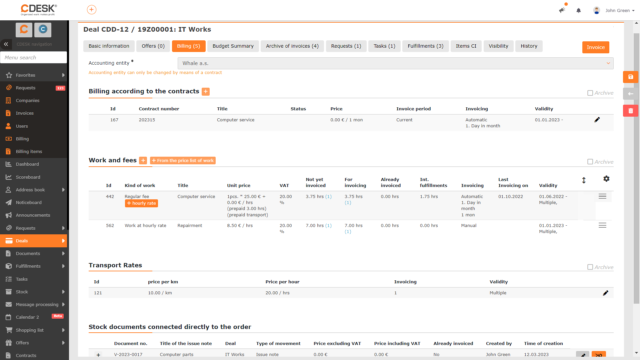The height and width of the screenshot is (360, 640).
Task: Click the red delete side button
Action: click(x=630, y=111)
